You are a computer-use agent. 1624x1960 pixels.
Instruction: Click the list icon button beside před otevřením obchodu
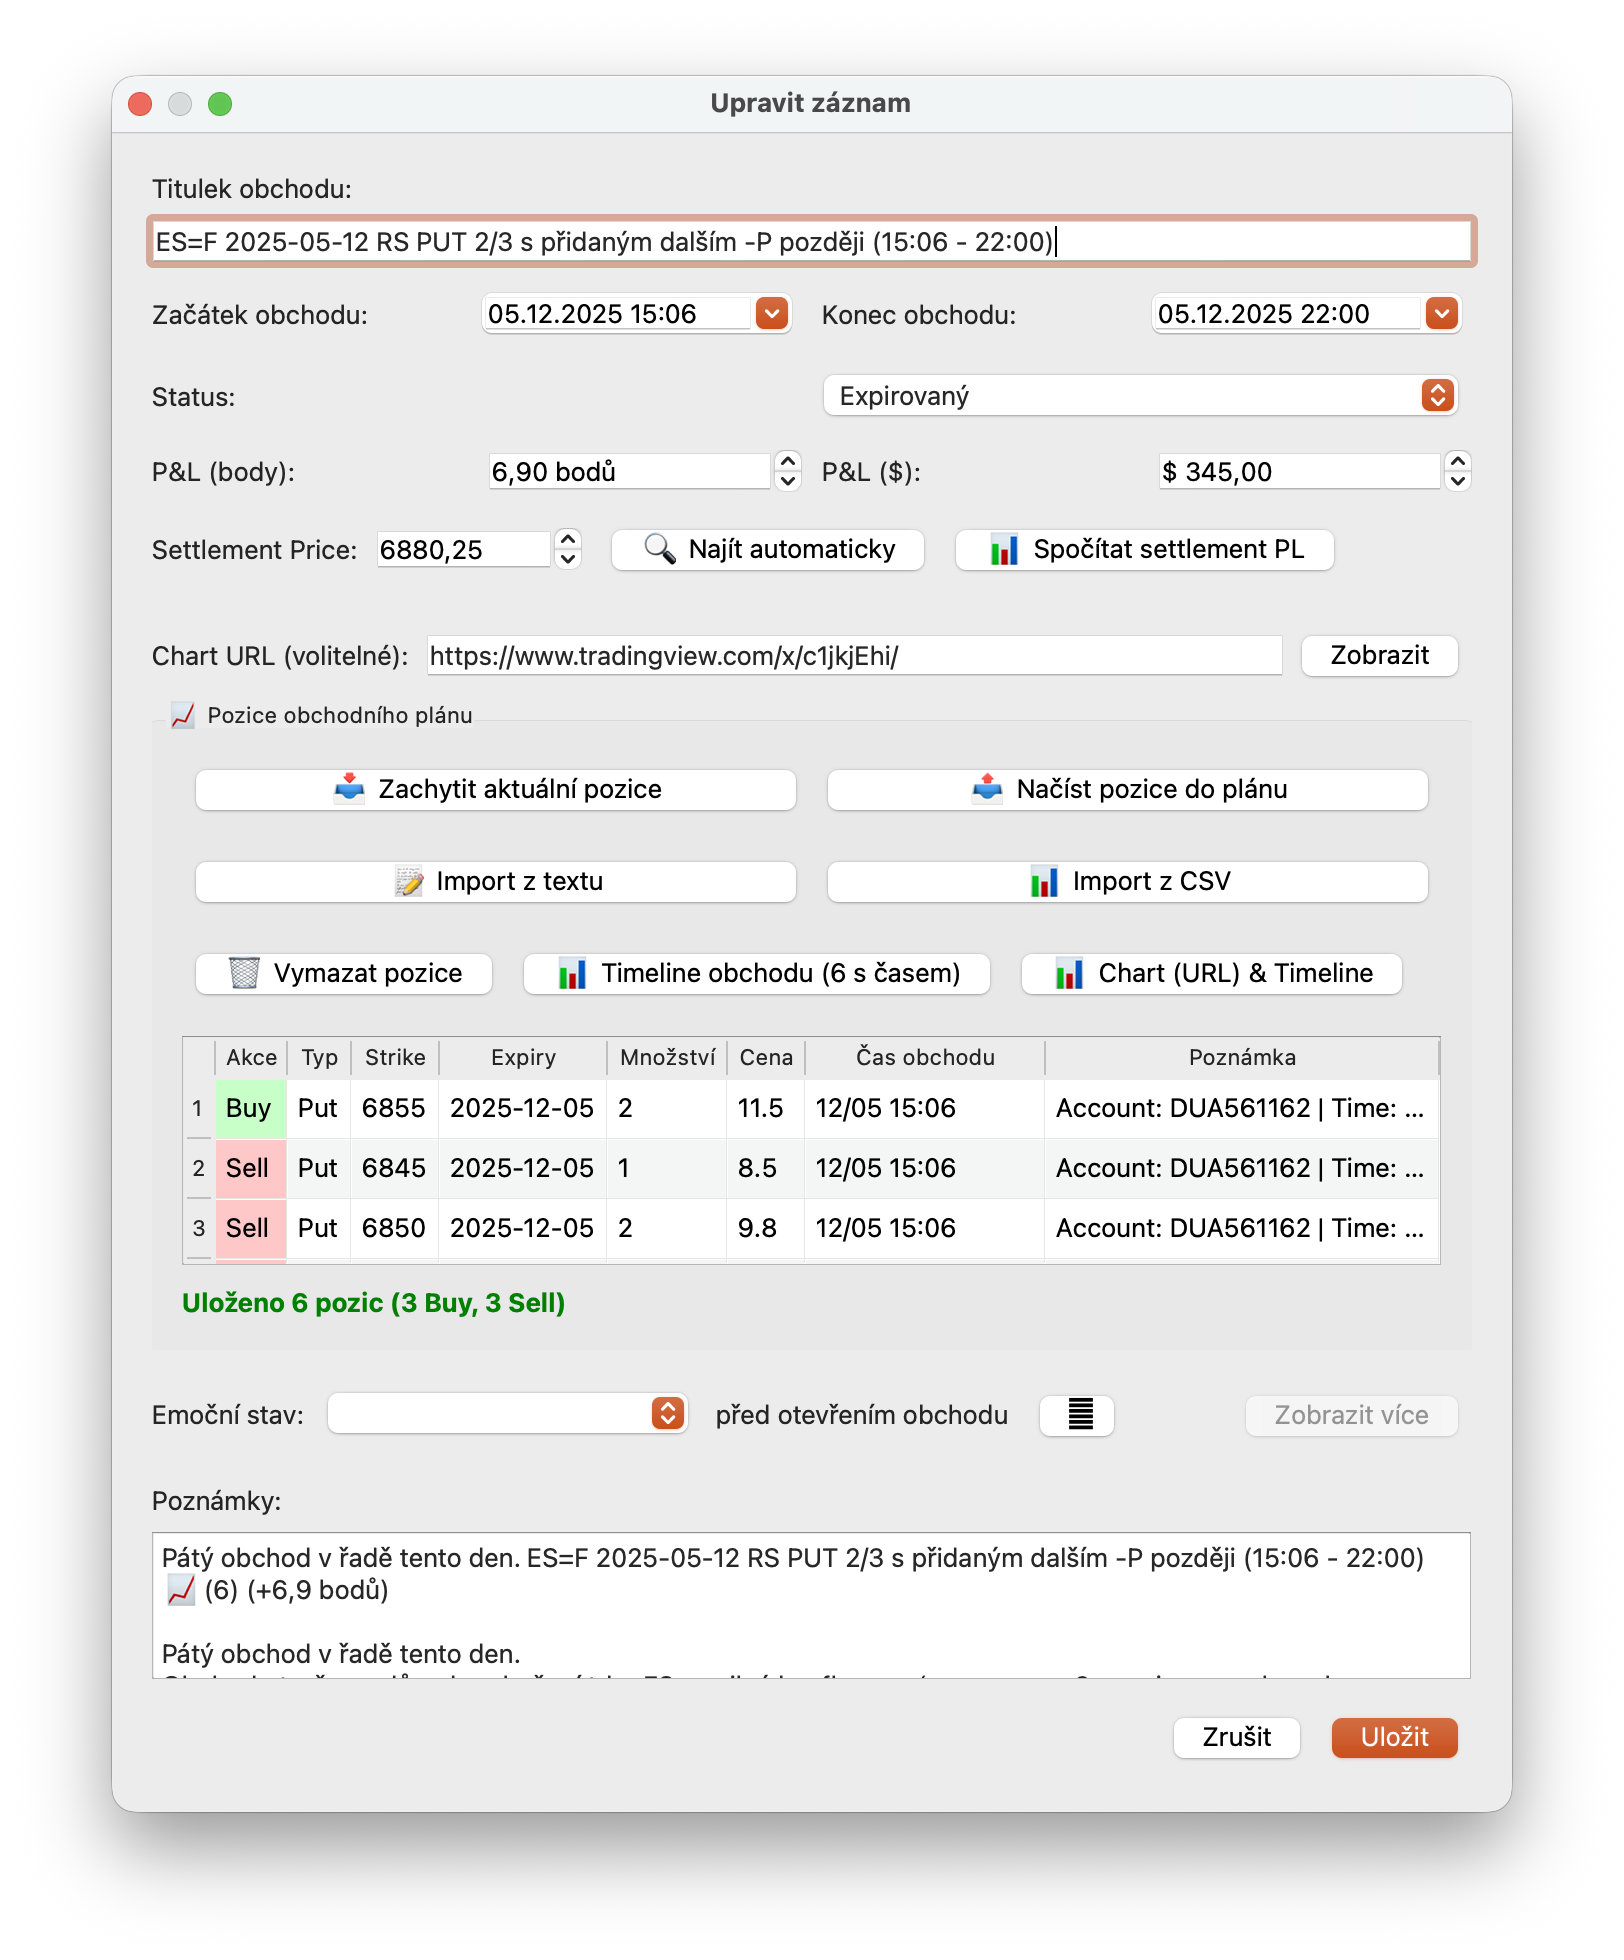tap(1078, 1415)
